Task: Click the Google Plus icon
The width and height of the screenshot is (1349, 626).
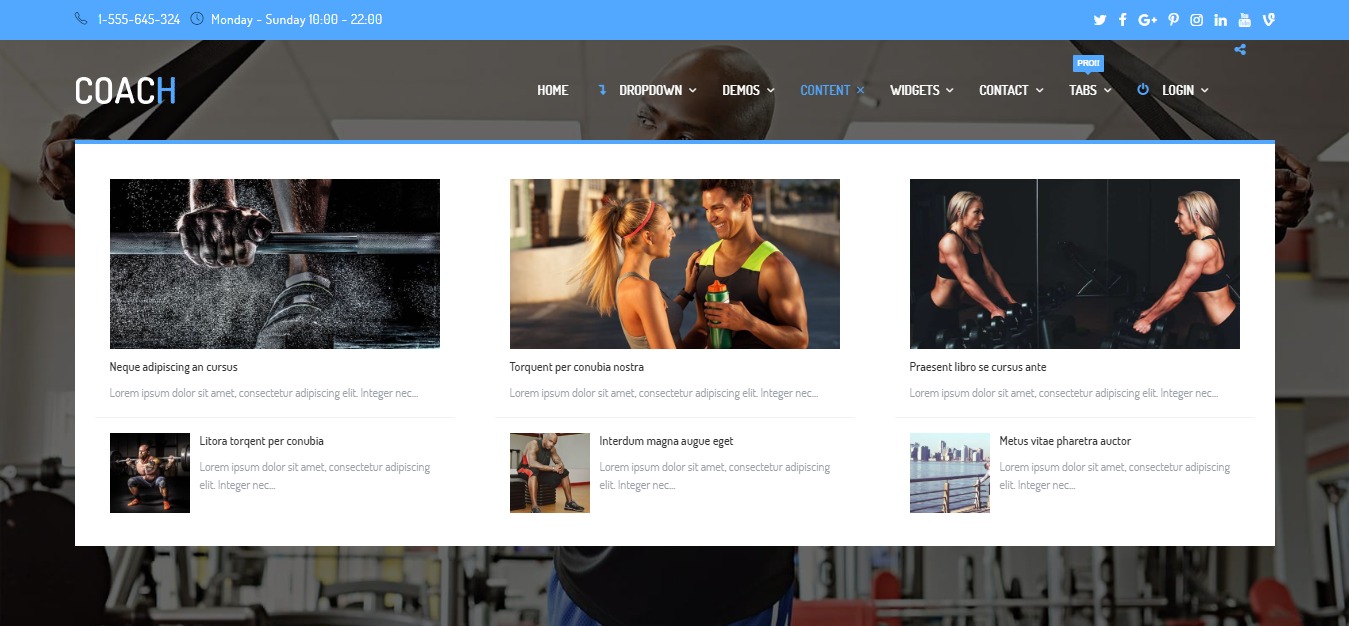Action: [1147, 20]
